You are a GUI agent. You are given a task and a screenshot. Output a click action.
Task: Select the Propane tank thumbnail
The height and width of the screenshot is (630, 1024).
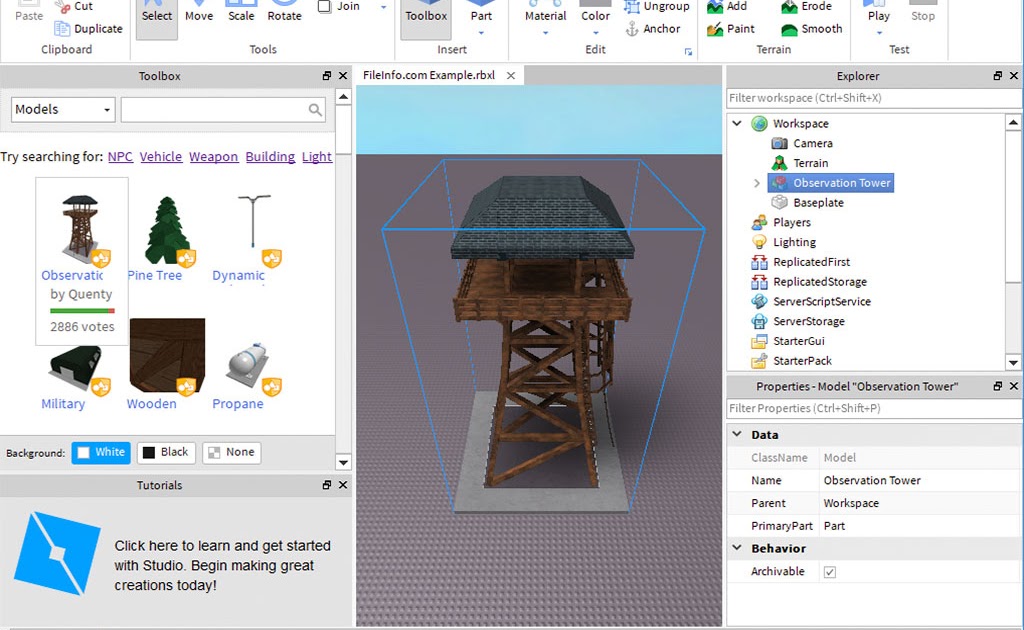(x=248, y=366)
